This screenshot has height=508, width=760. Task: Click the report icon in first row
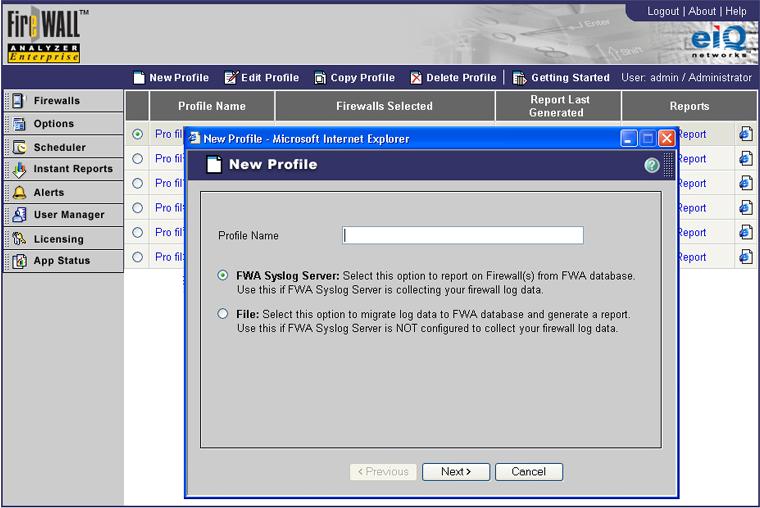(x=745, y=133)
